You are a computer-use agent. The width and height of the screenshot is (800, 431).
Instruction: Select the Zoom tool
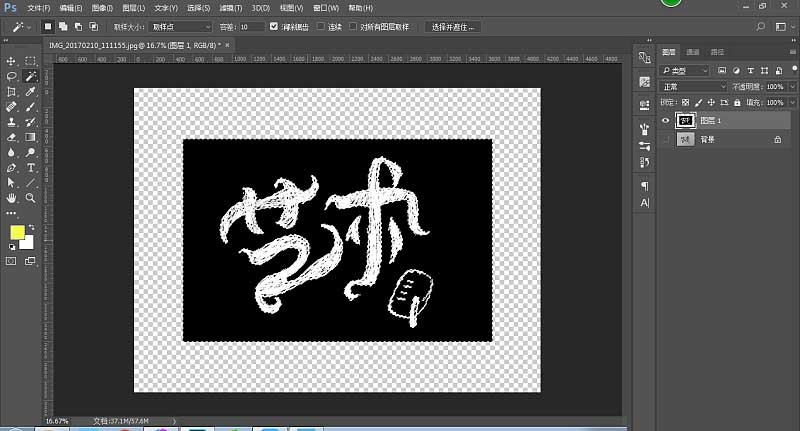click(x=30, y=198)
